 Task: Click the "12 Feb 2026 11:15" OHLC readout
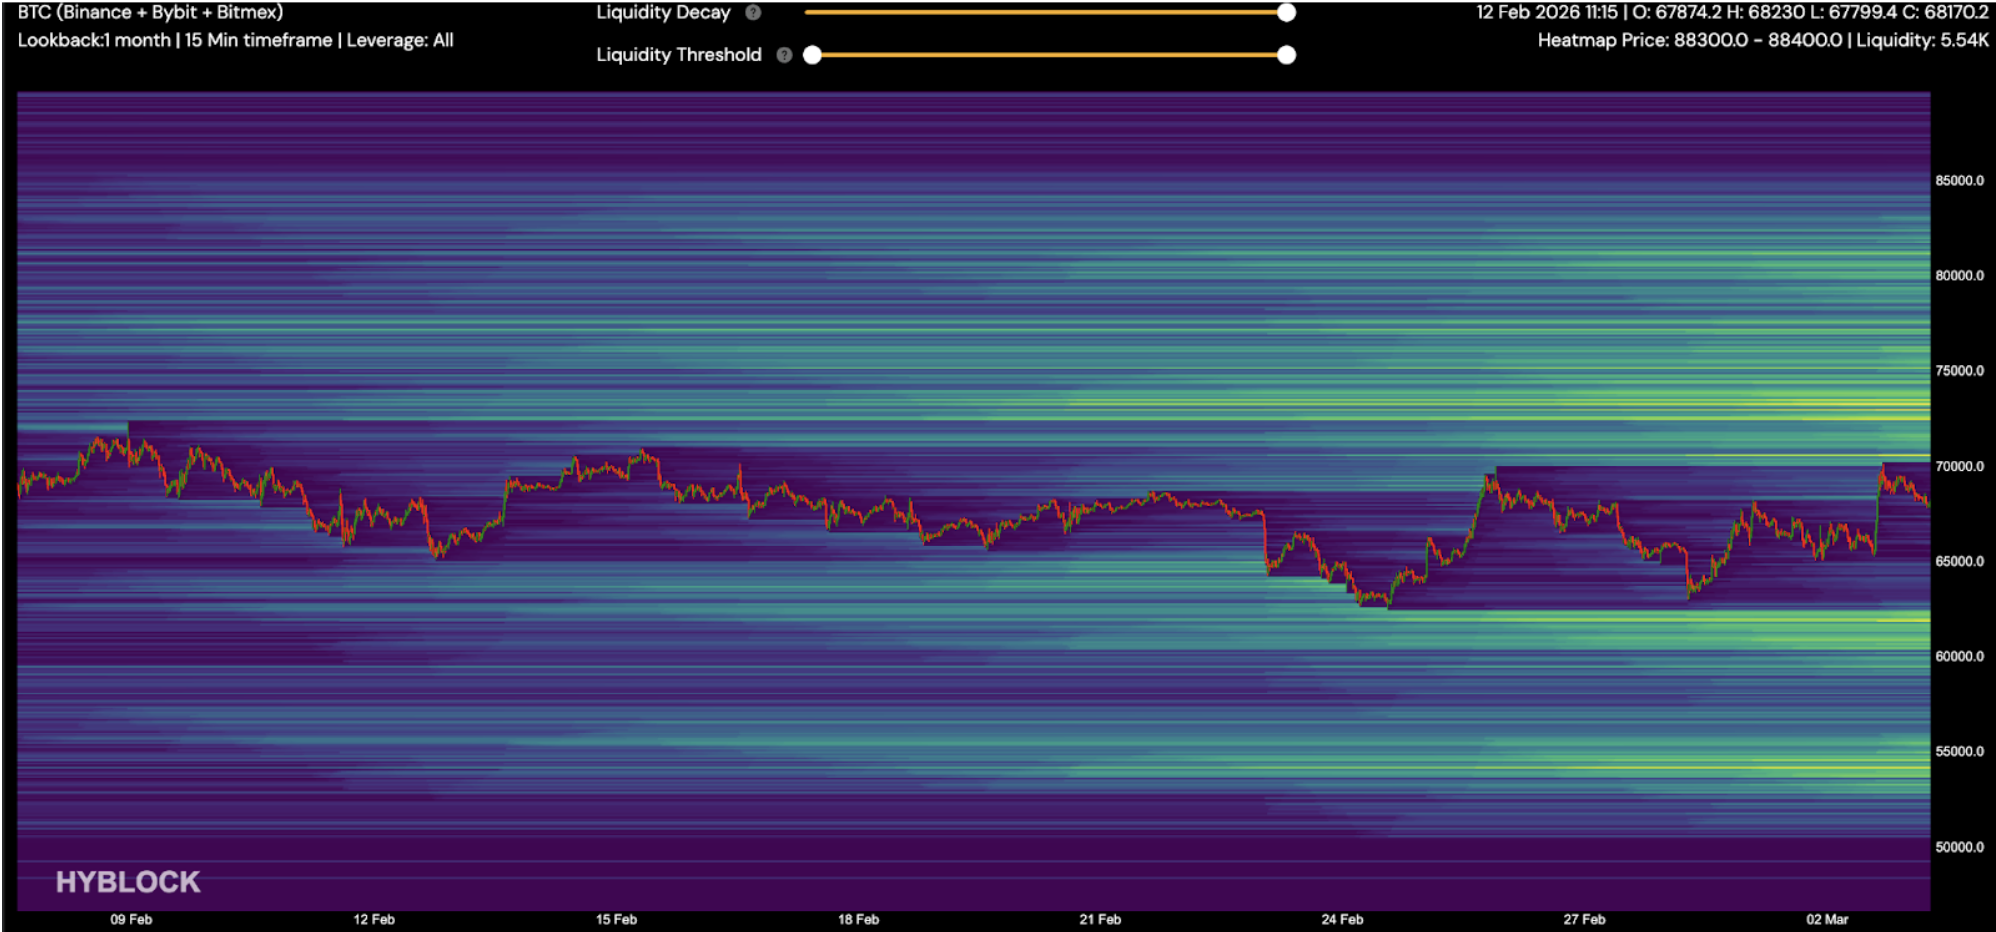click(1732, 12)
